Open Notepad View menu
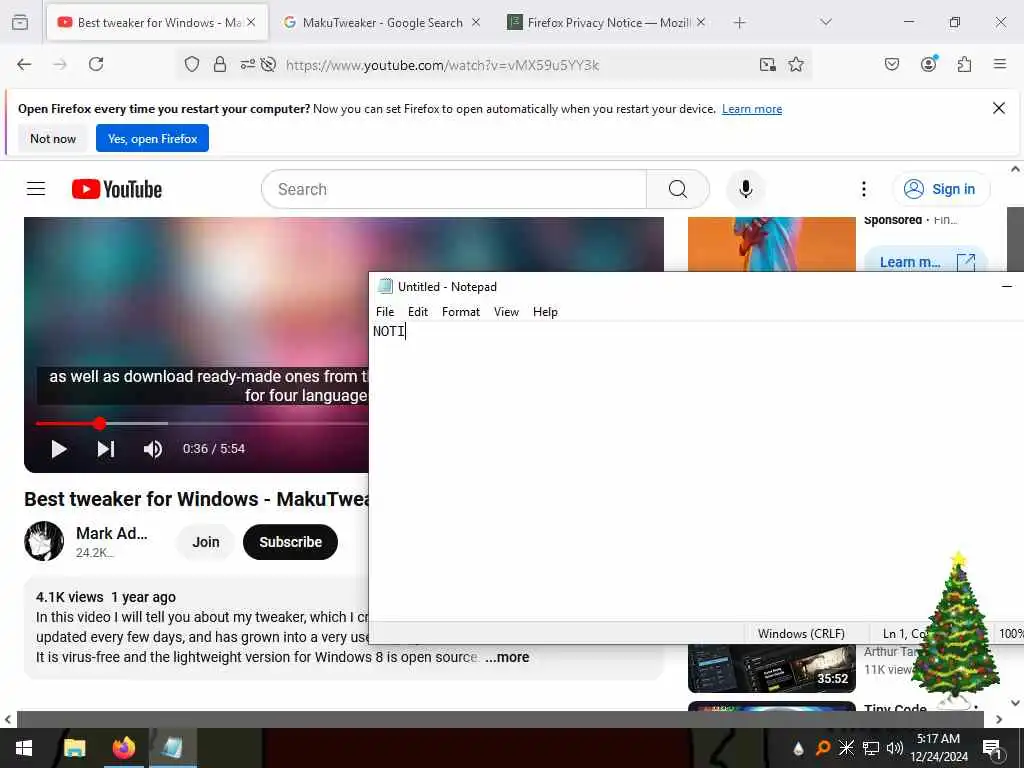Viewport: 1024px width, 768px height. pos(506,312)
